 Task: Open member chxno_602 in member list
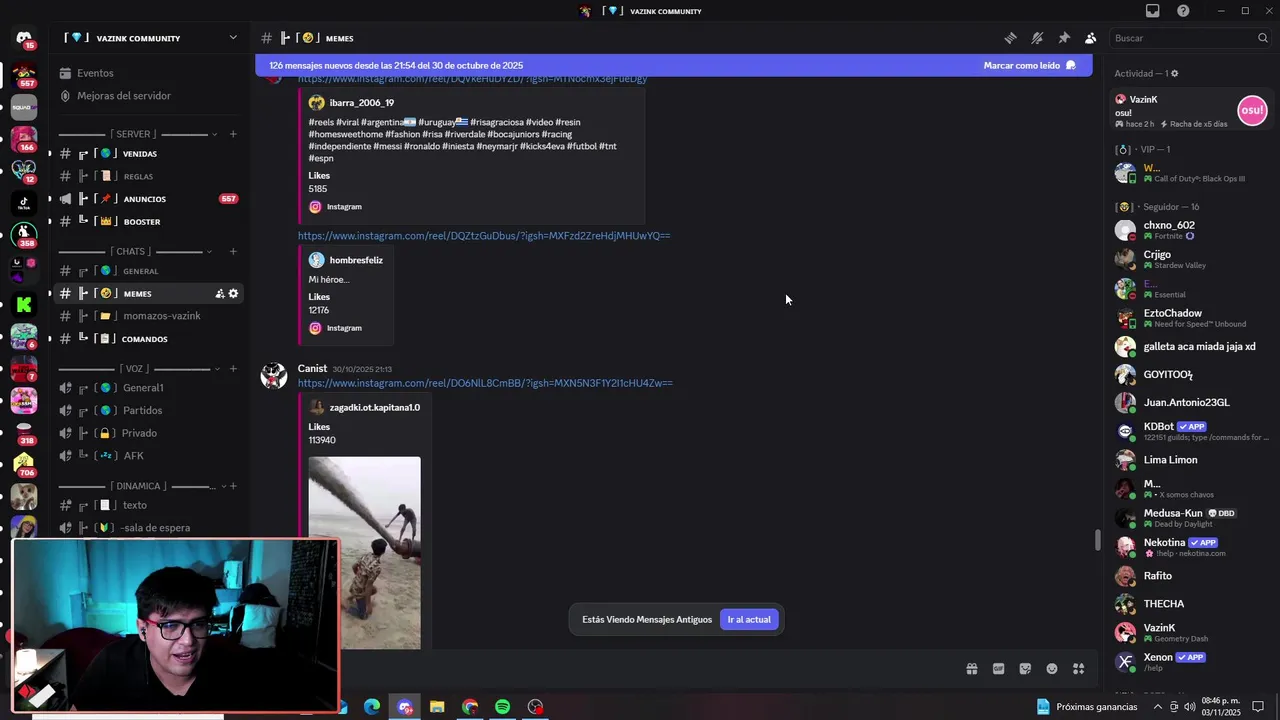1190,230
